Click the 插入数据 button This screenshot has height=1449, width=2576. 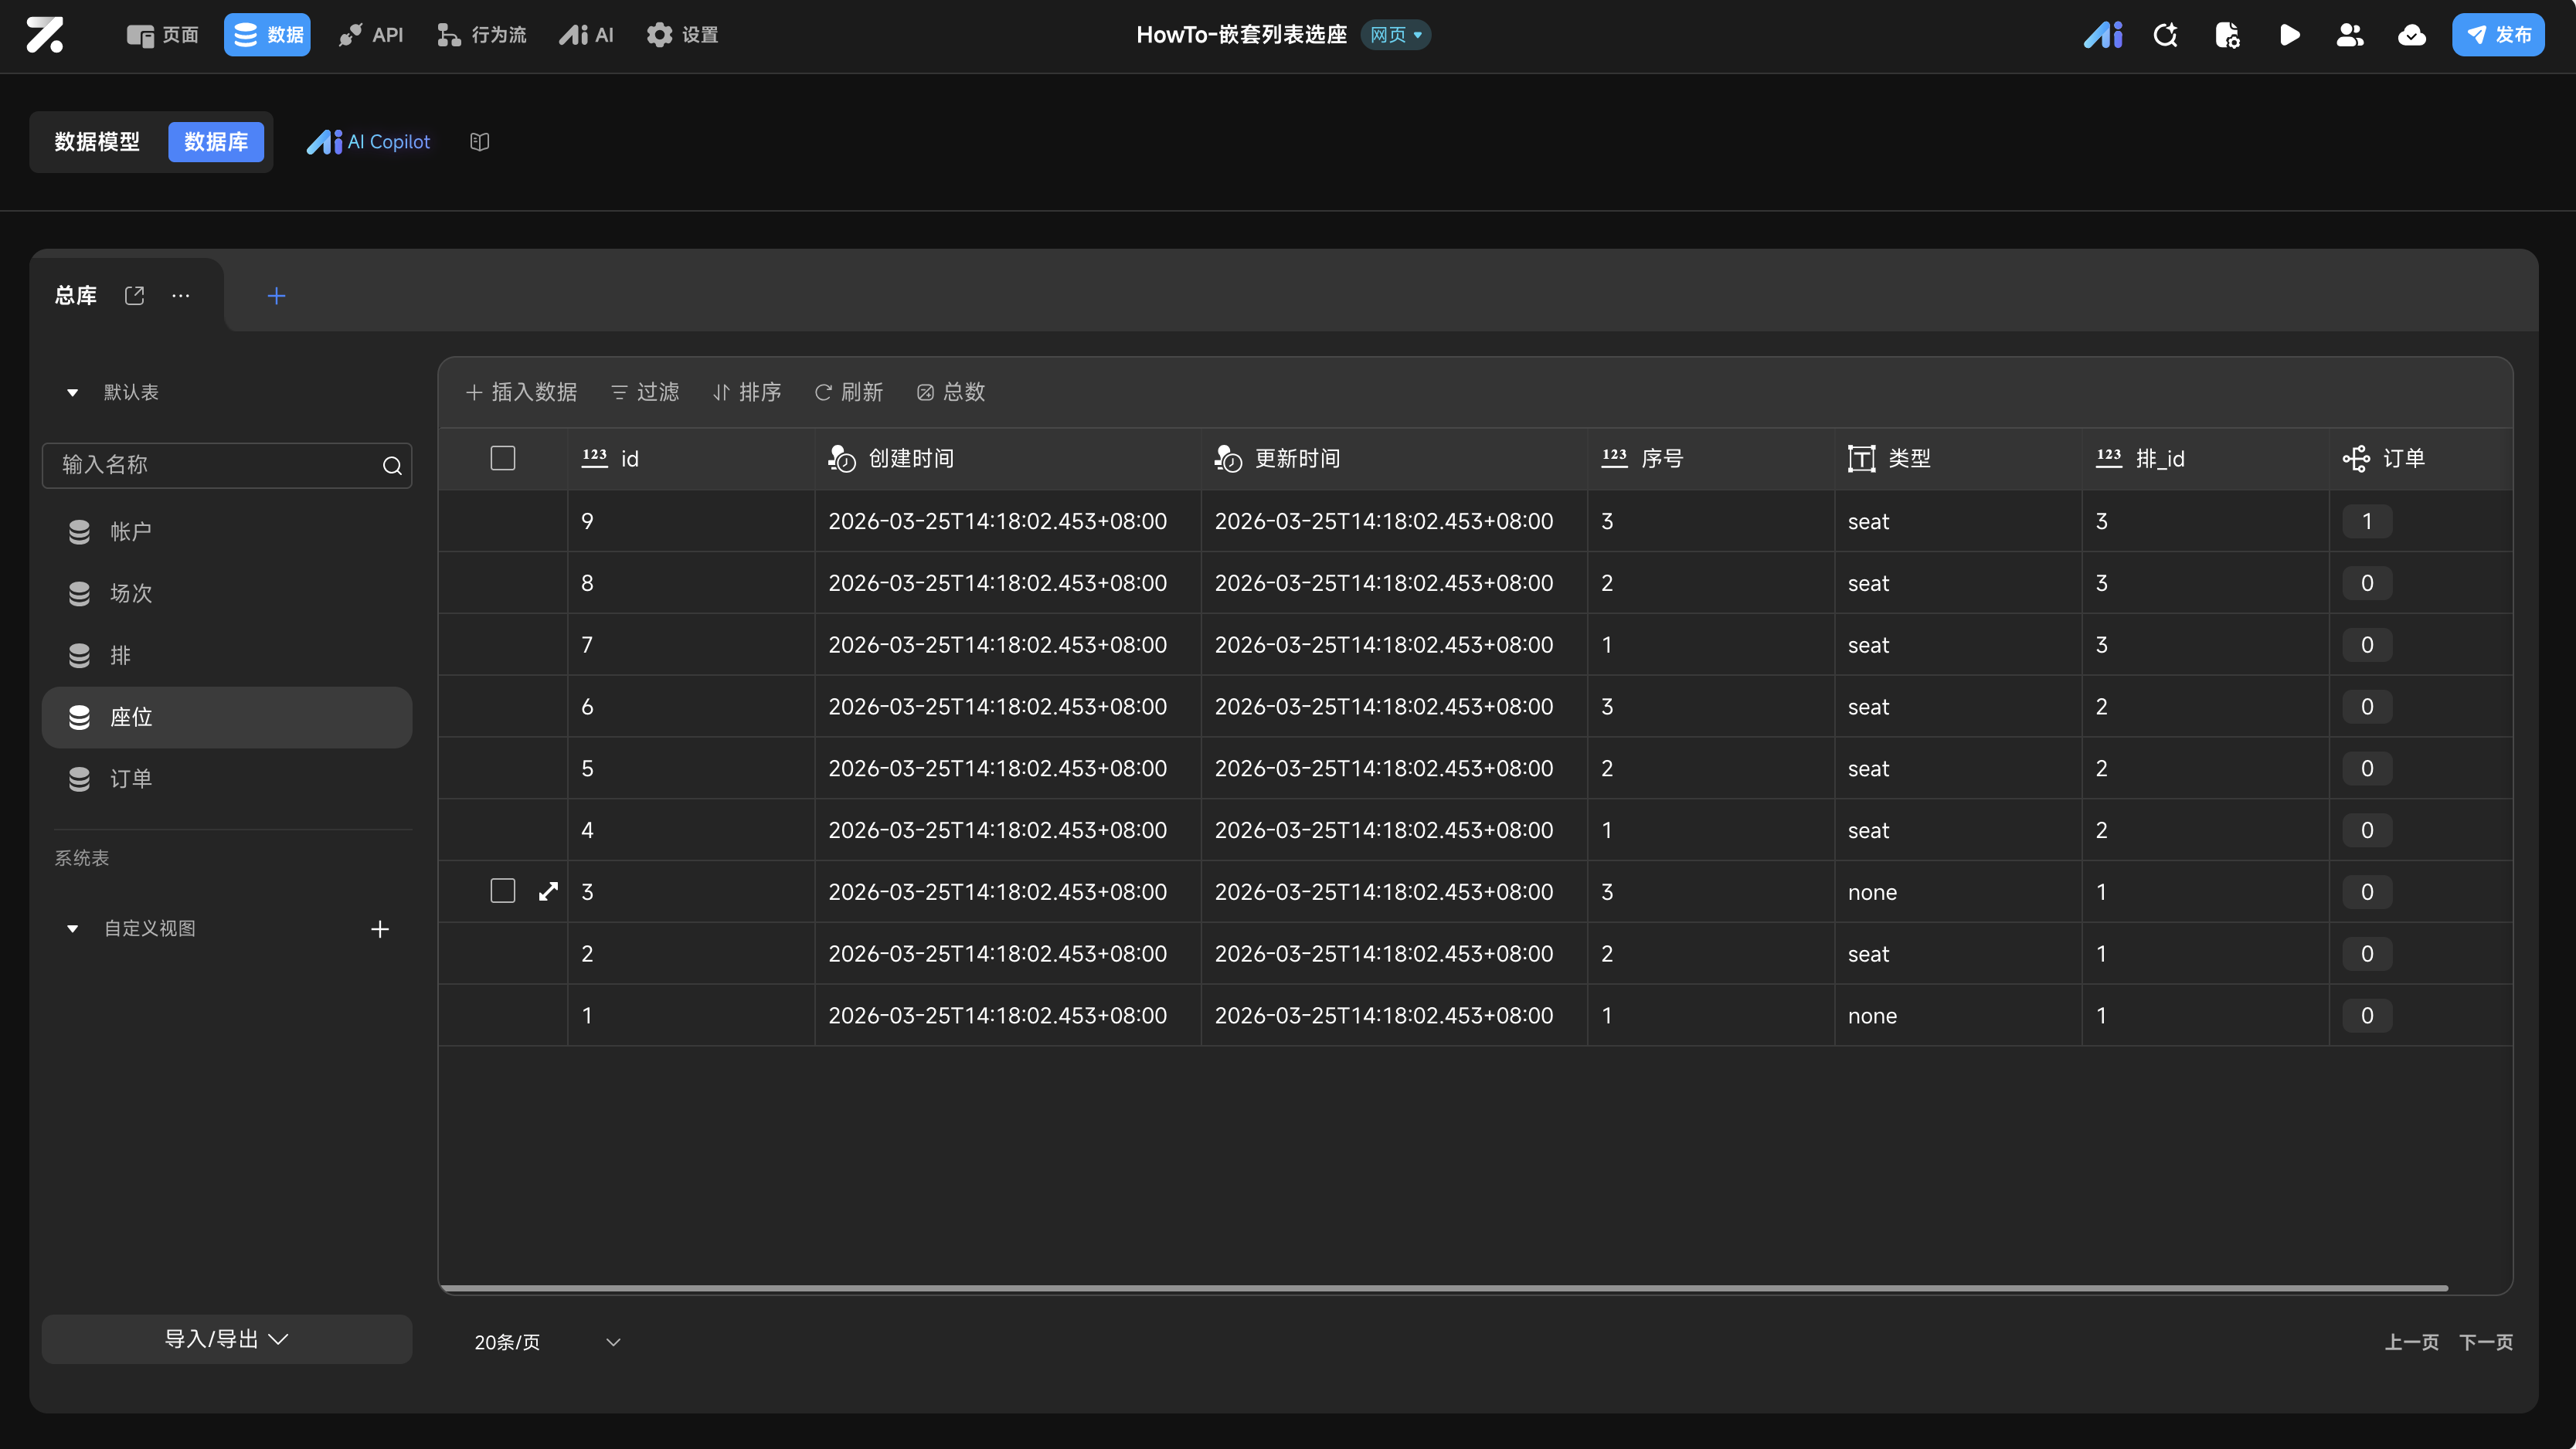point(521,392)
